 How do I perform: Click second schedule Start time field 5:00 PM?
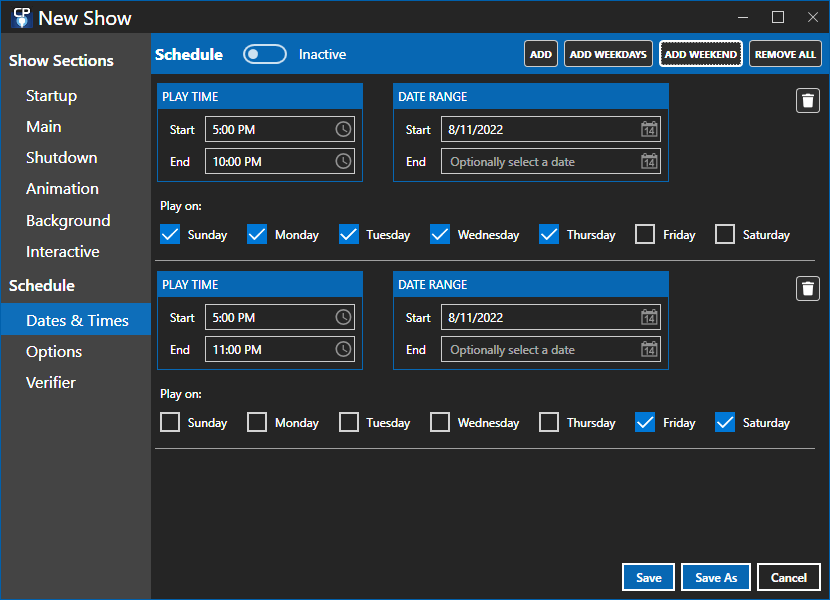tap(279, 317)
